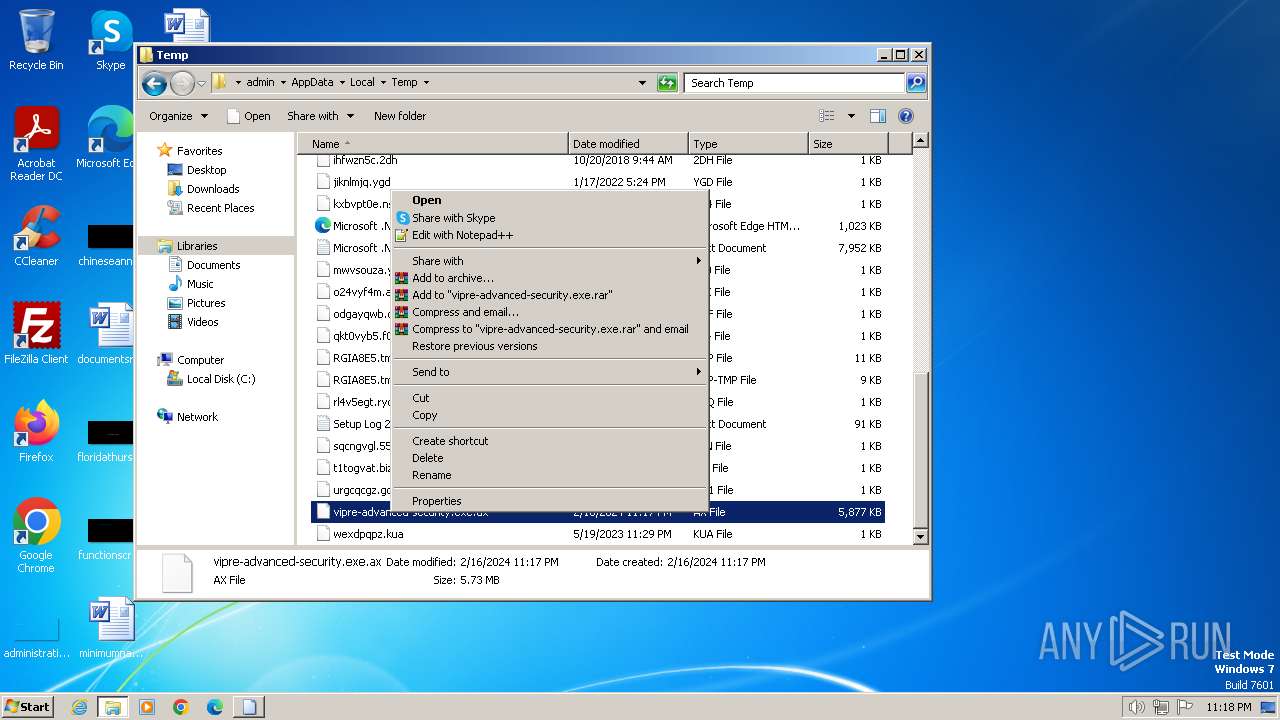Open Local Disk (C:) in tree
The width and height of the screenshot is (1280, 720).
click(221, 379)
